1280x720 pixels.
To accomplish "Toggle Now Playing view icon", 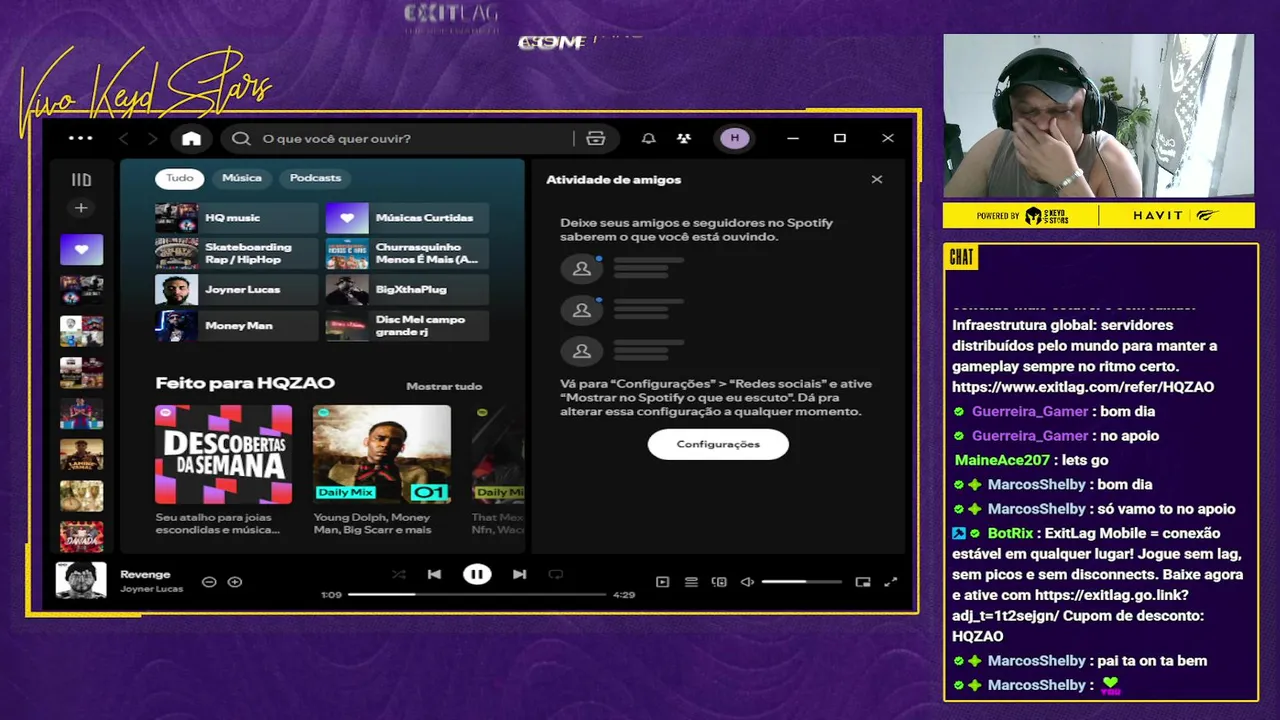I will tap(662, 582).
